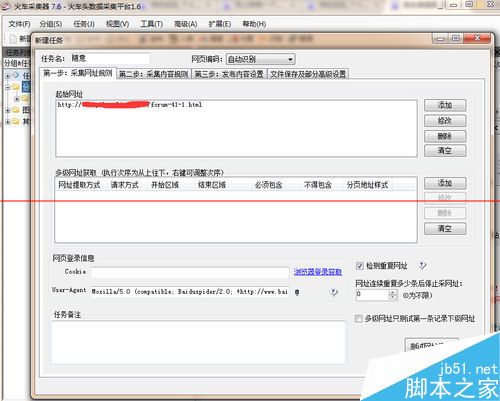Screen dimensions: 500x401
Task: Click help icon right of User-Agent field
Action: 334,292
